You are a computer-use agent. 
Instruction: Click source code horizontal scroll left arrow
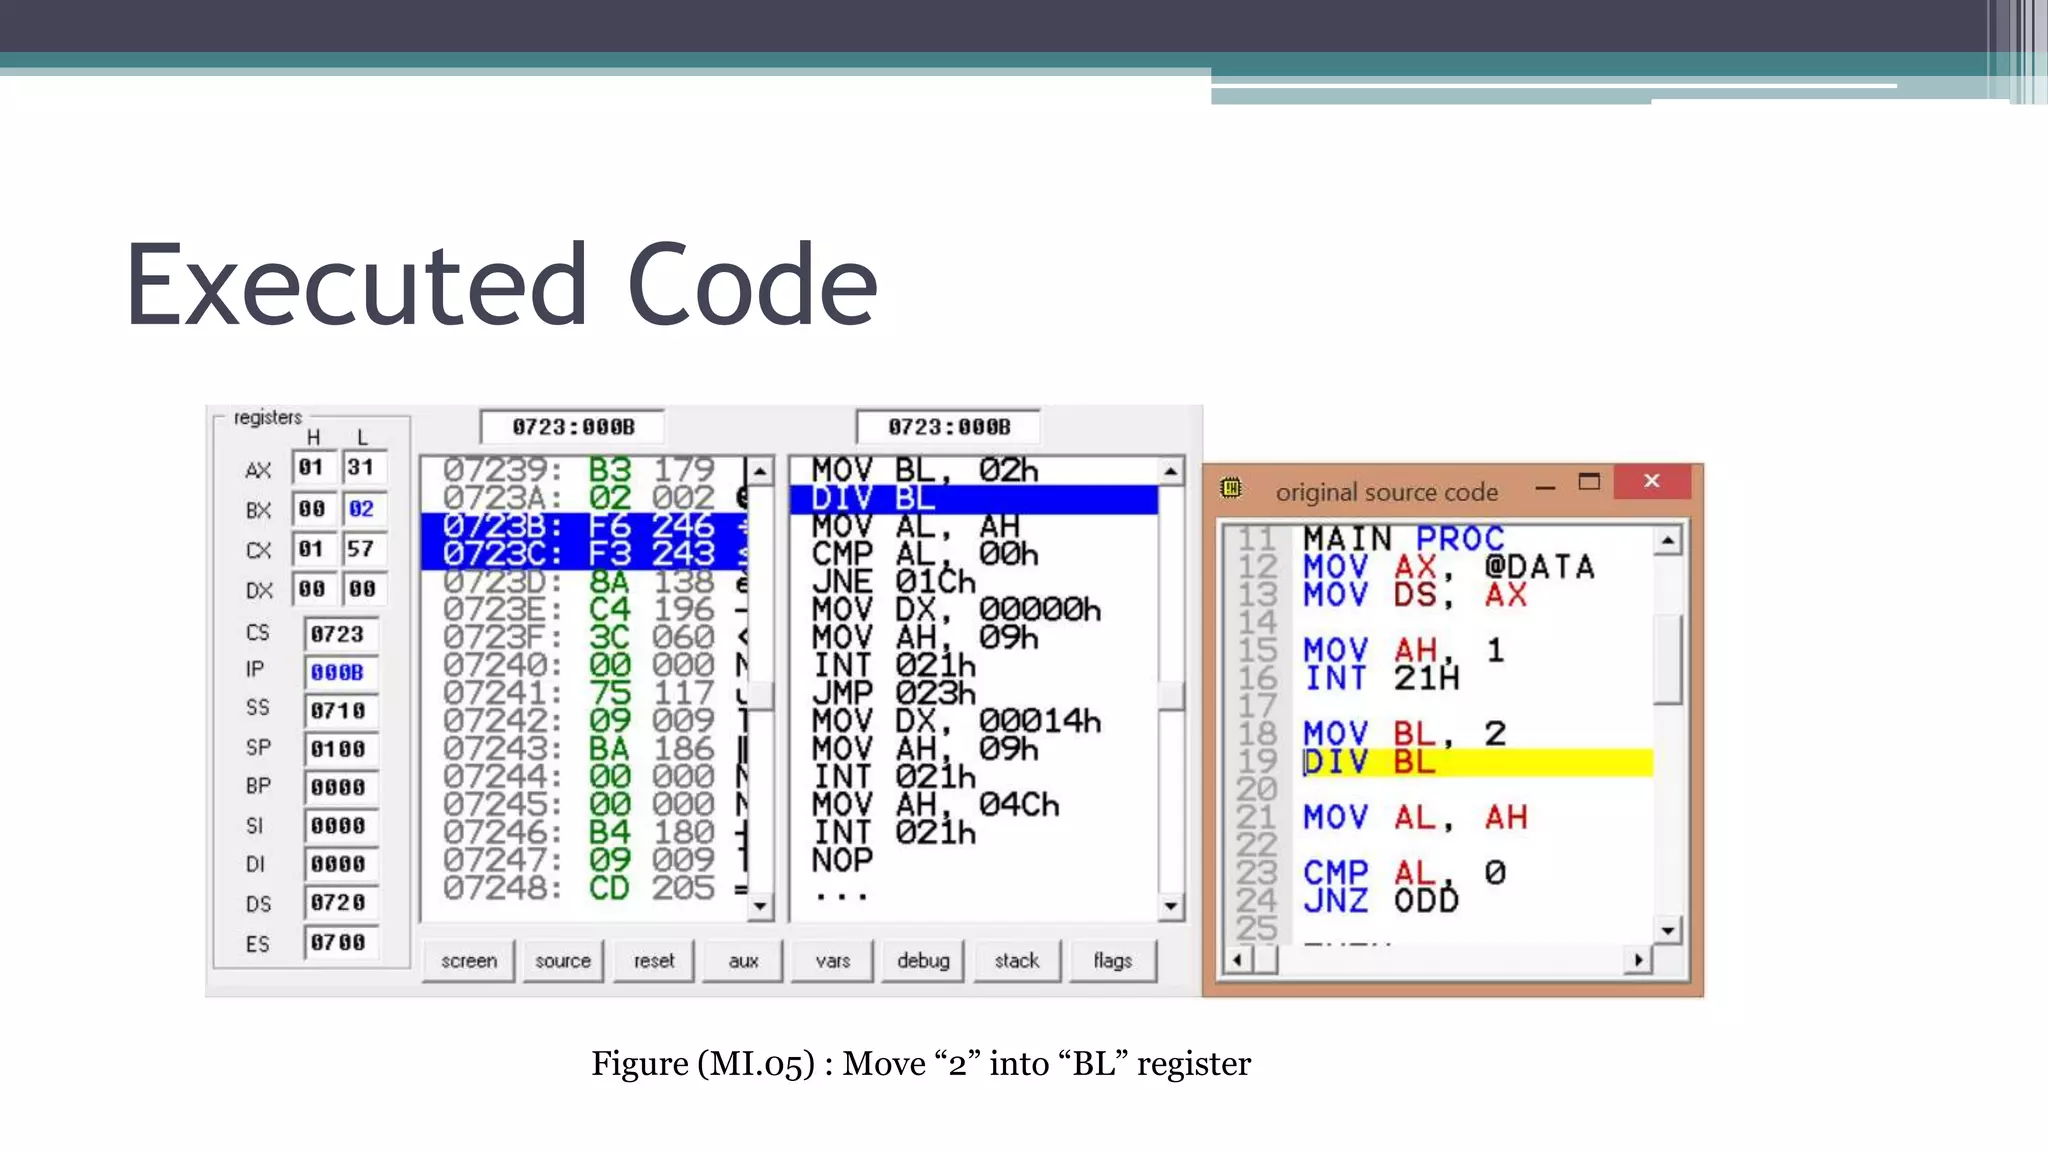pyautogui.click(x=1238, y=960)
